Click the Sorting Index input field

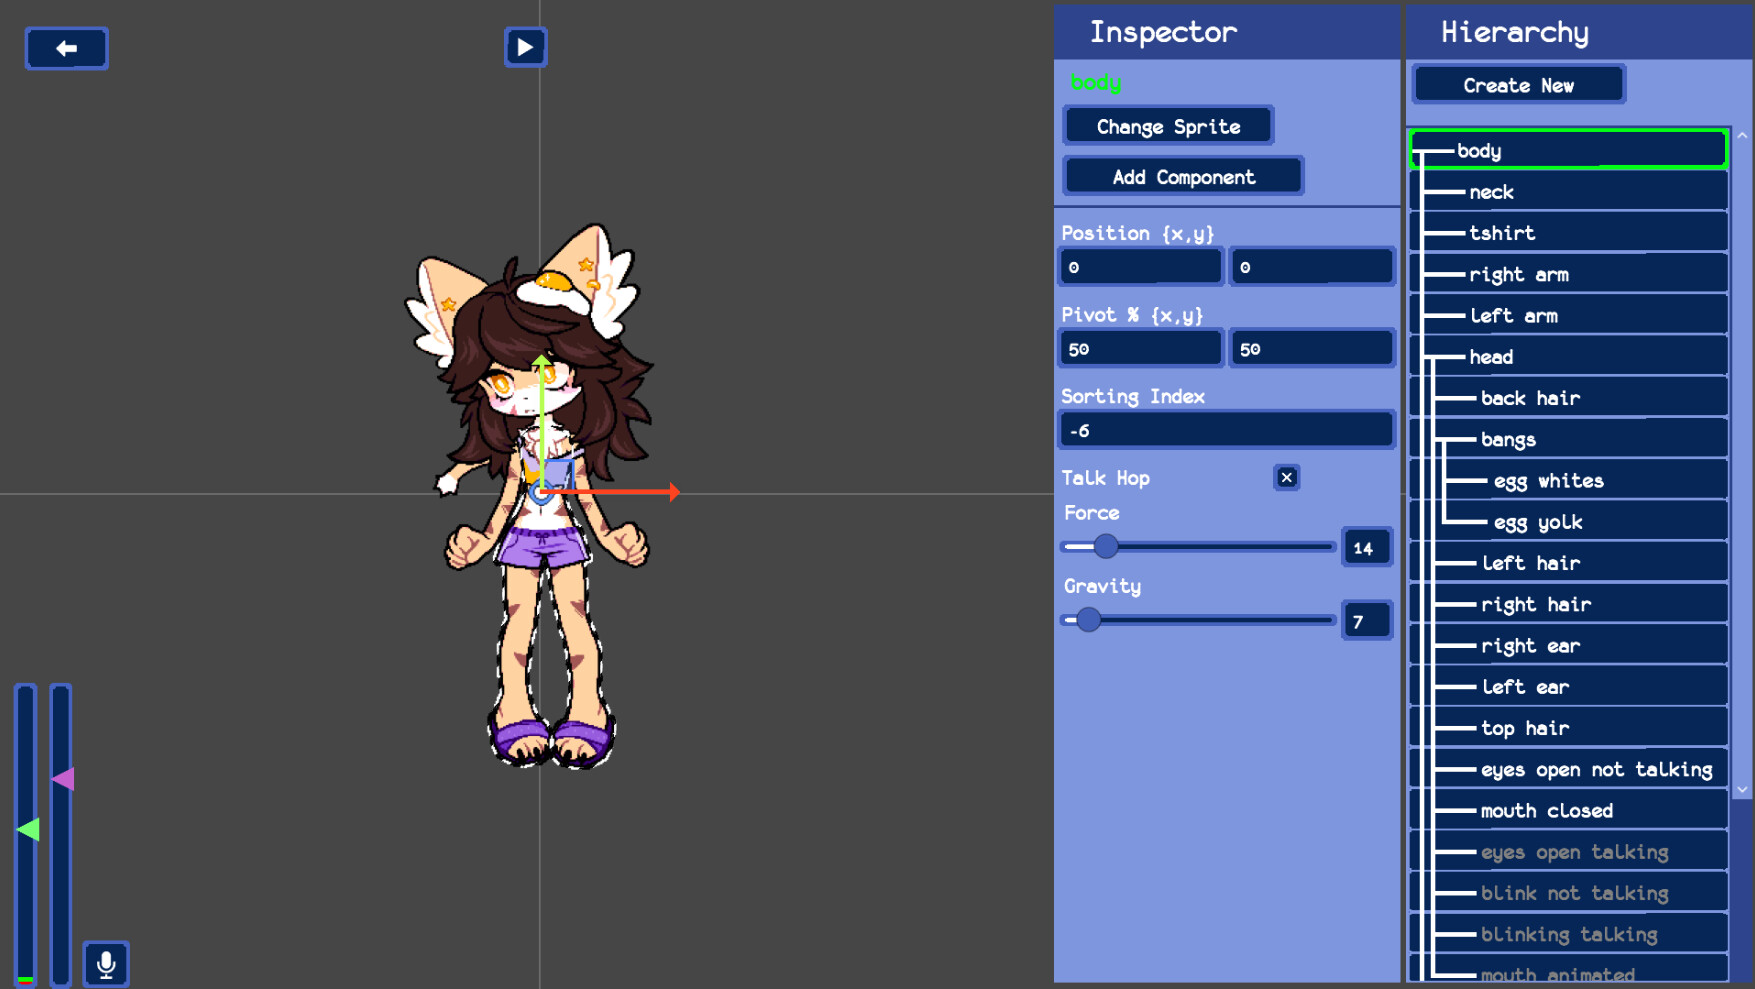point(1225,429)
